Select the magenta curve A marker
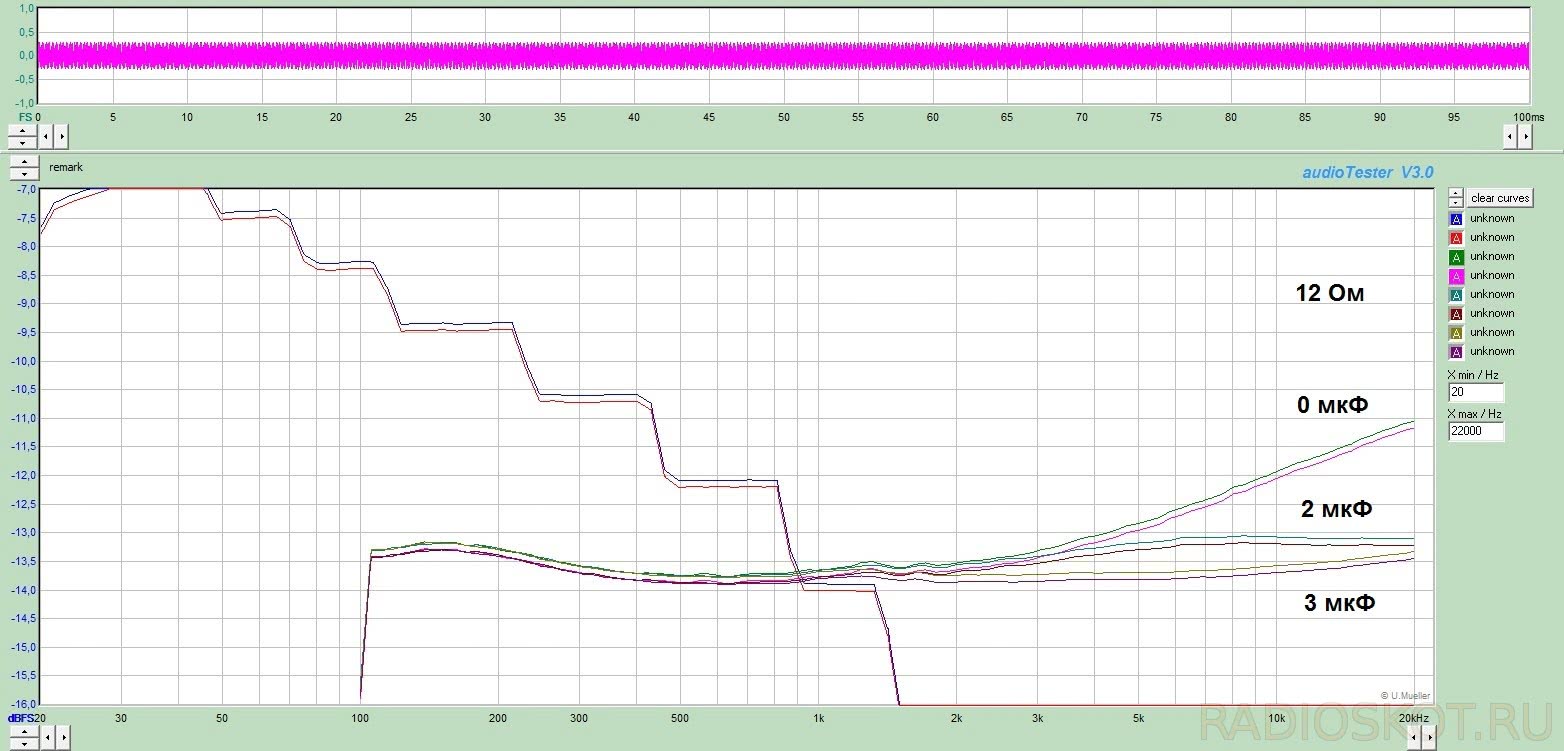This screenshot has height=751, width=1564. pyautogui.click(x=1456, y=276)
